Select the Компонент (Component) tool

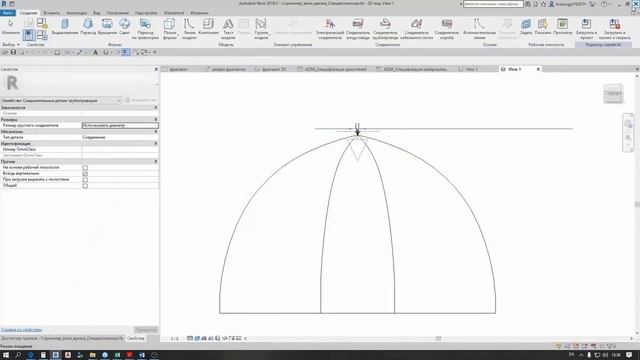(x=208, y=27)
